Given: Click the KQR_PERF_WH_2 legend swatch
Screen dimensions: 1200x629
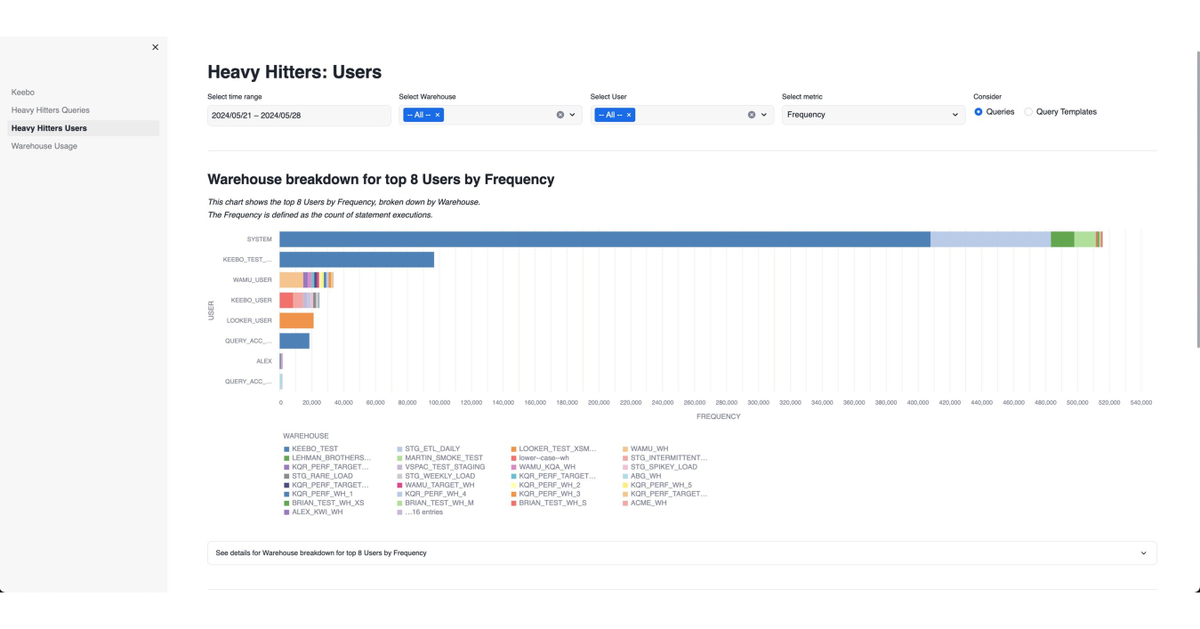Looking at the screenshot, I should [x=514, y=485].
